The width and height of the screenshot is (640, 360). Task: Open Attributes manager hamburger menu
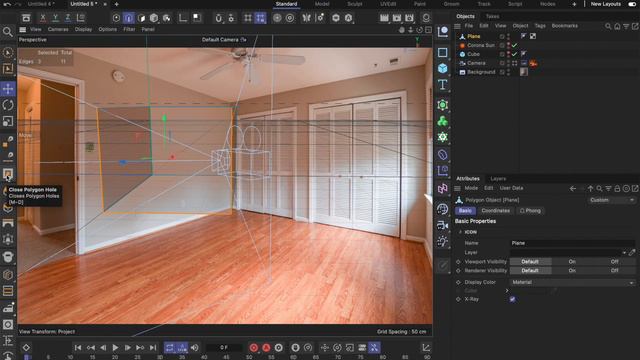click(458, 188)
